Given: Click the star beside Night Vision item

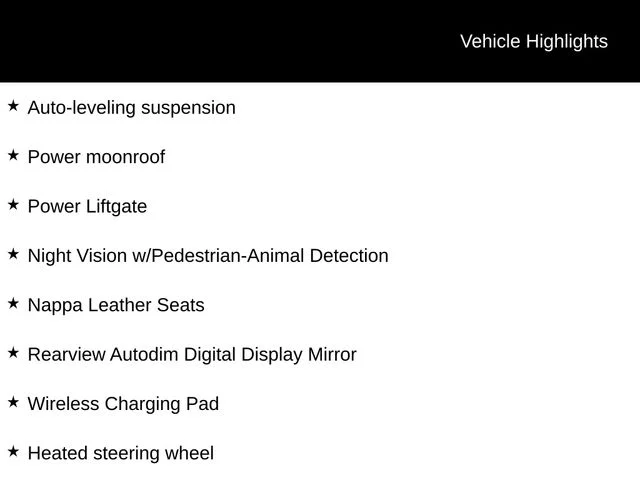Looking at the screenshot, I should coord(13,254).
